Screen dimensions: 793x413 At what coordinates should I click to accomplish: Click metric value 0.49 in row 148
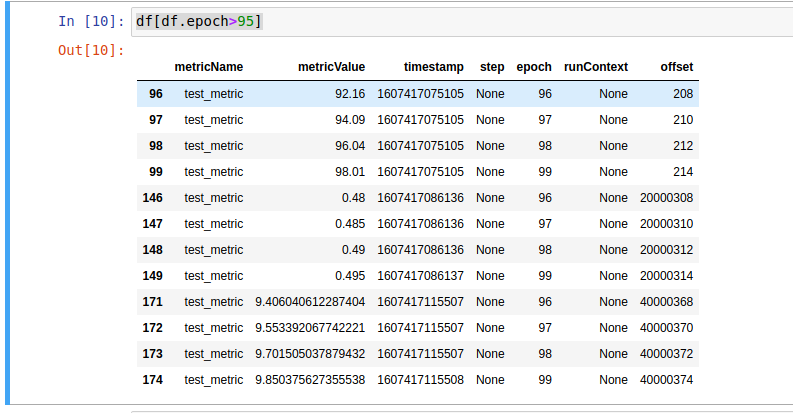(x=354, y=250)
